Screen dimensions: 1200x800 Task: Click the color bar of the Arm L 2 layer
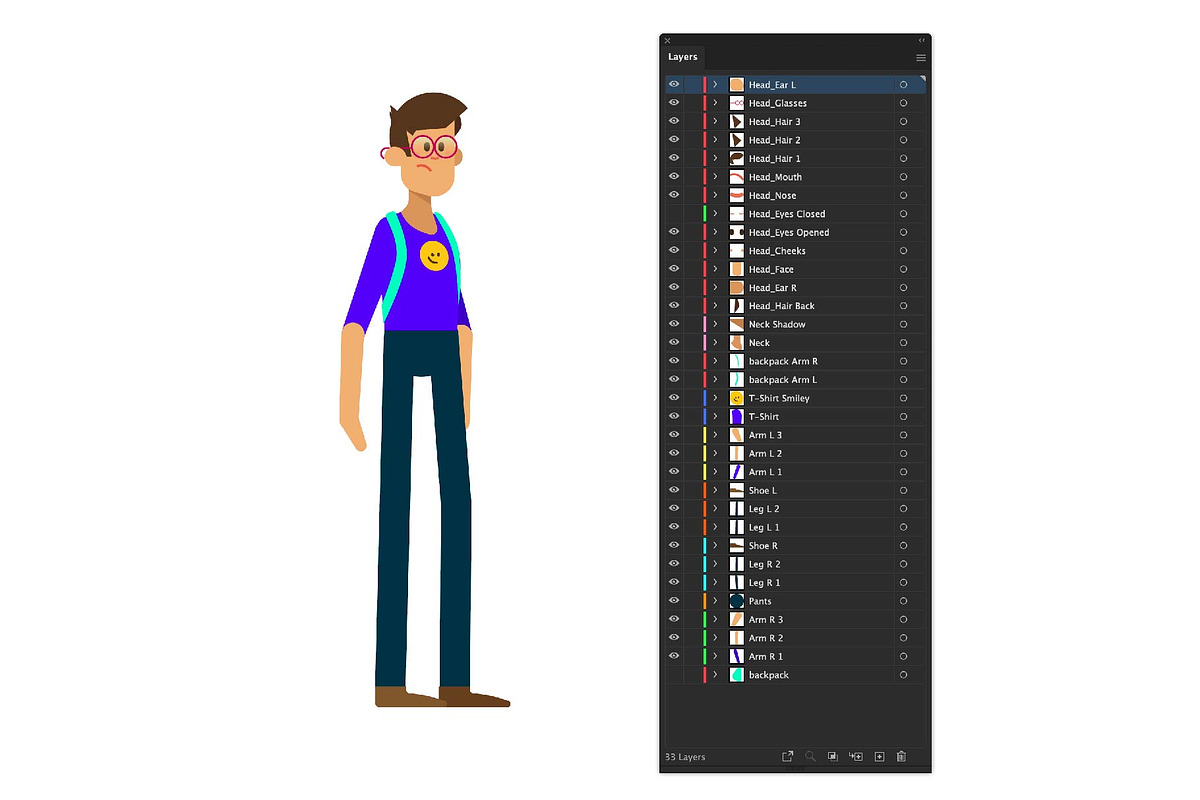tap(705, 453)
